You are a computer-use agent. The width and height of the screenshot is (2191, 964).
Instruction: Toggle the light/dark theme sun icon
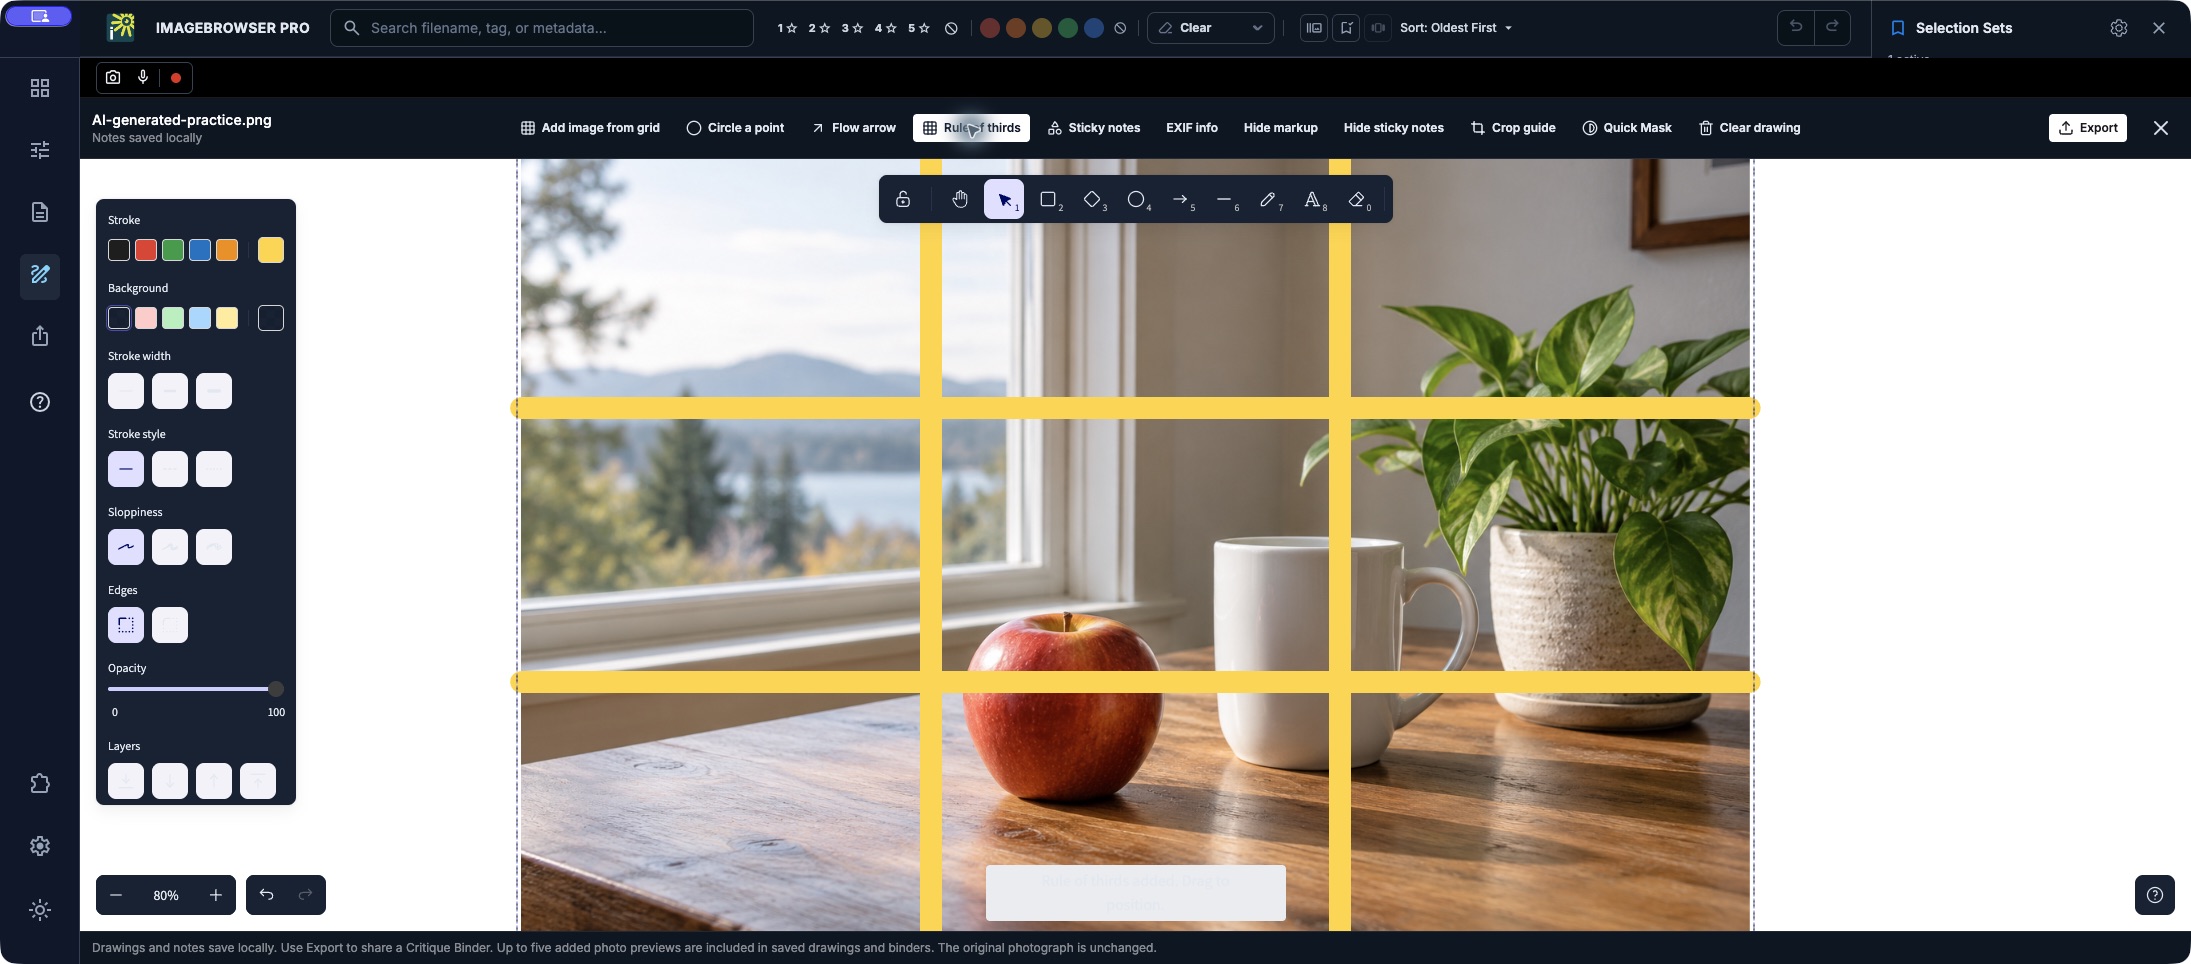pos(40,910)
